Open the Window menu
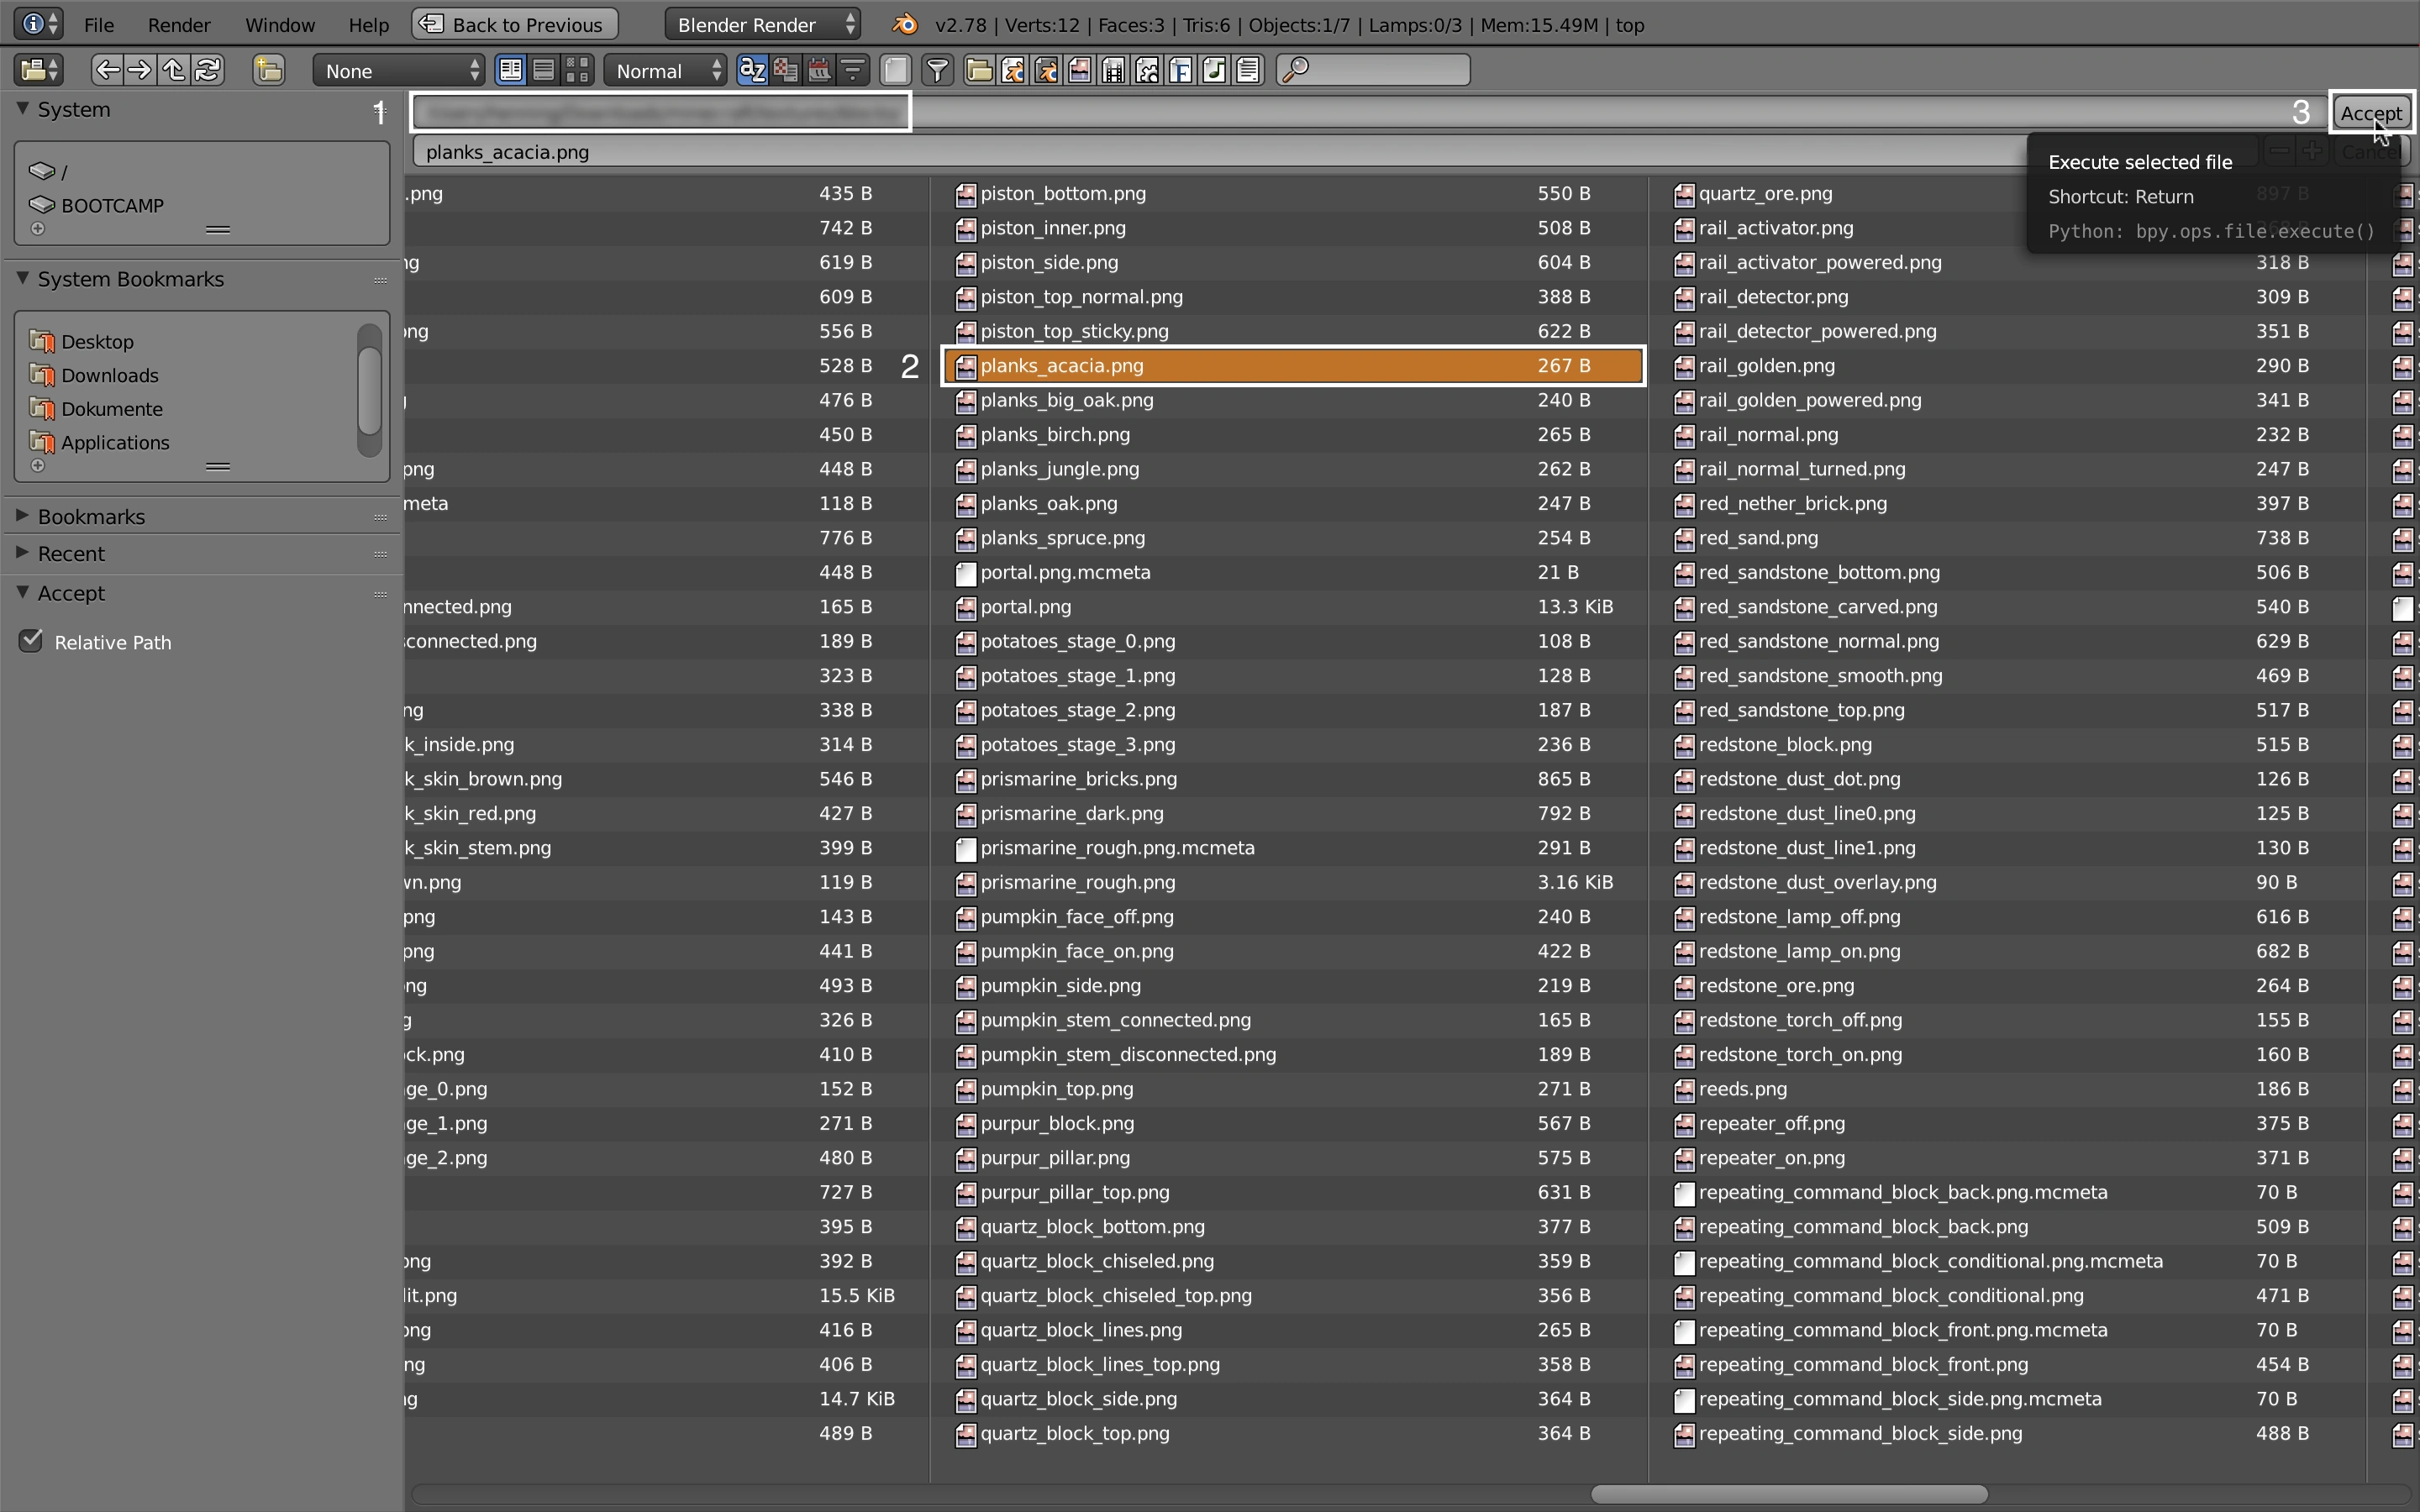The width and height of the screenshot is (2420, 1512). tap(279, 24)
